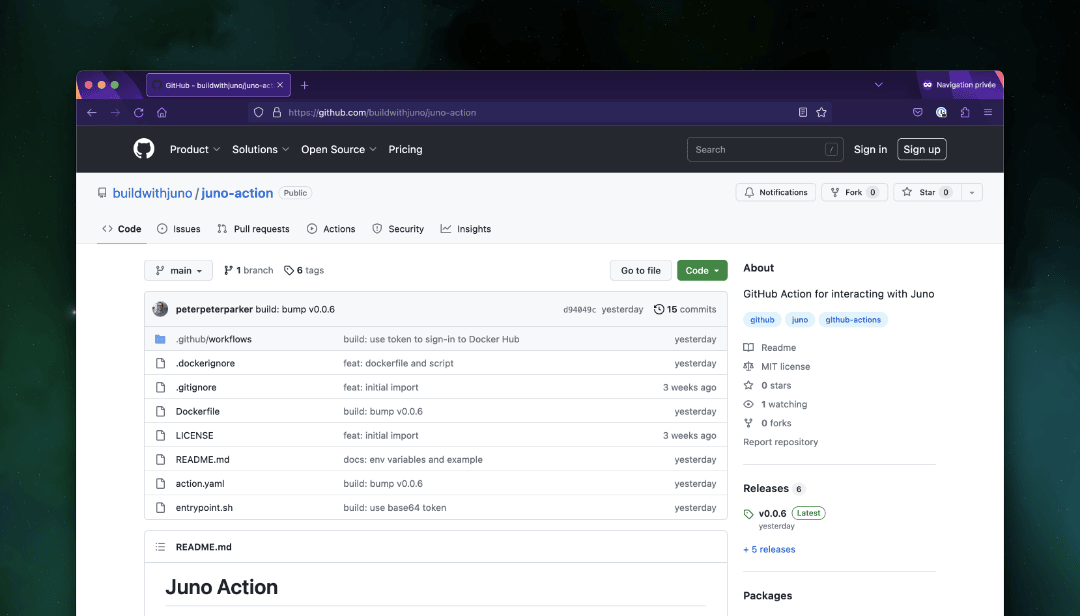Go to the Insights tab
Image resolution: width=1080 pixels, height=616 pixels.
tap(466, 229)
